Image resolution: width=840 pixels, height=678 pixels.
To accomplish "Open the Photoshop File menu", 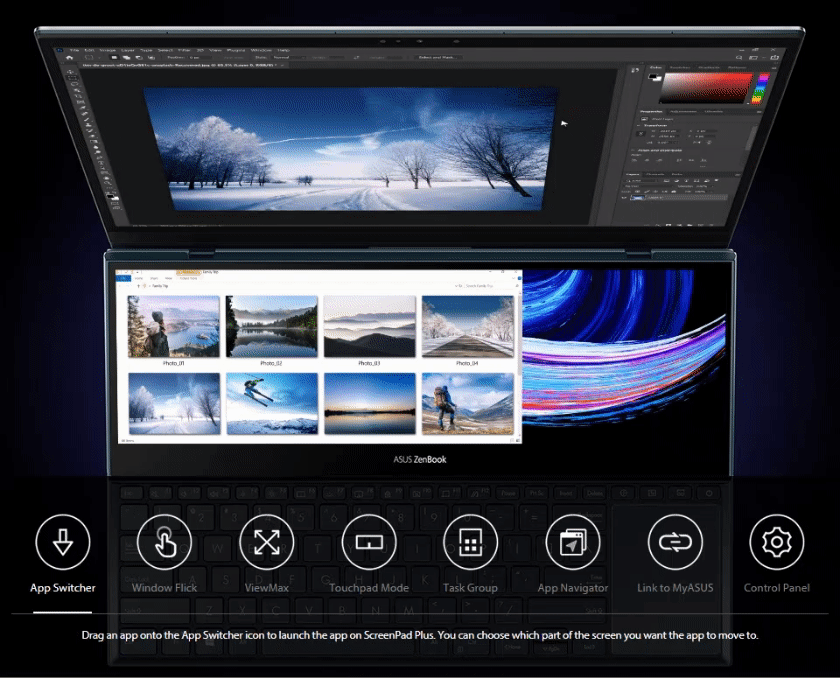I will point(74,50).
